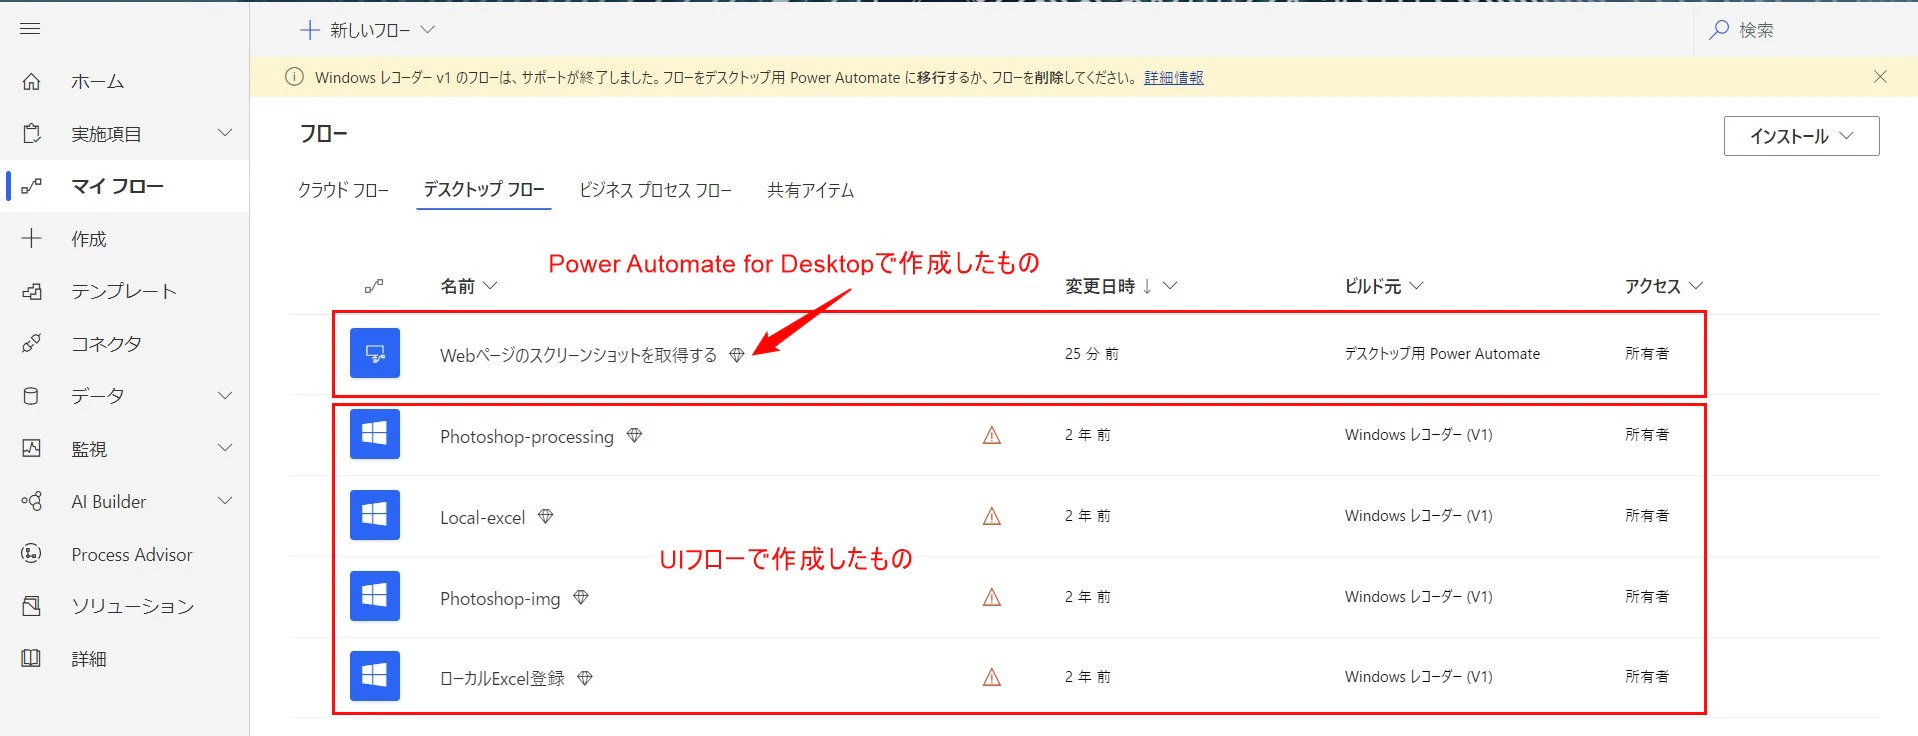Expand the AI Builder sidebar chevron
This screenshot has width=1918, height=736.
225,500
